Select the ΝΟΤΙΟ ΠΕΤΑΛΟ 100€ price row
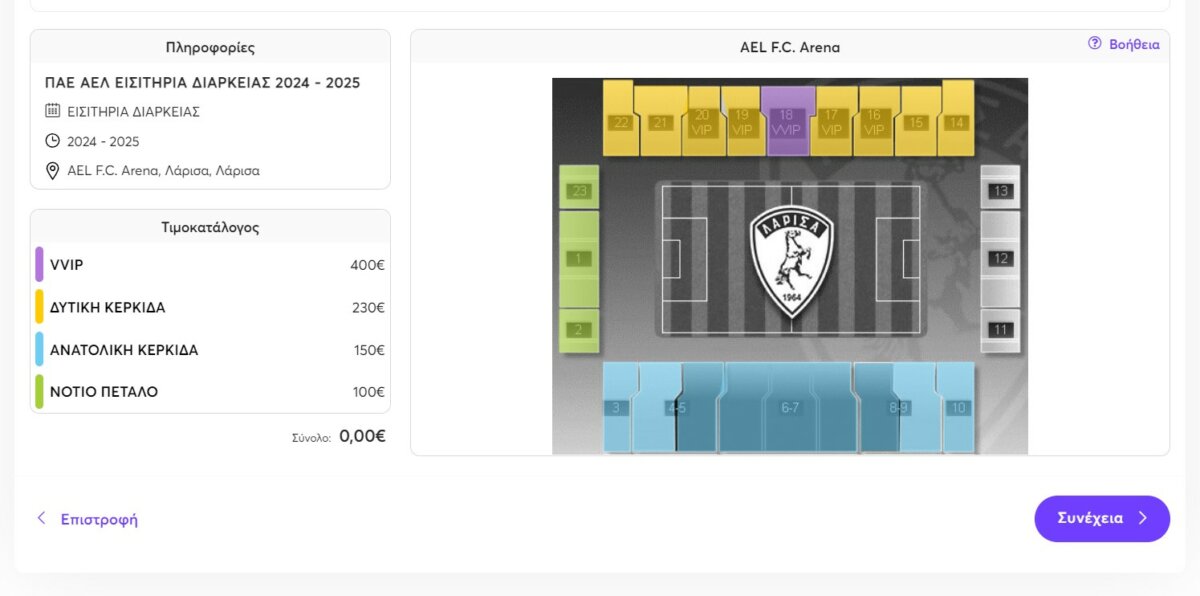This screenshot has width=1200, height=596. pos(210,392)
